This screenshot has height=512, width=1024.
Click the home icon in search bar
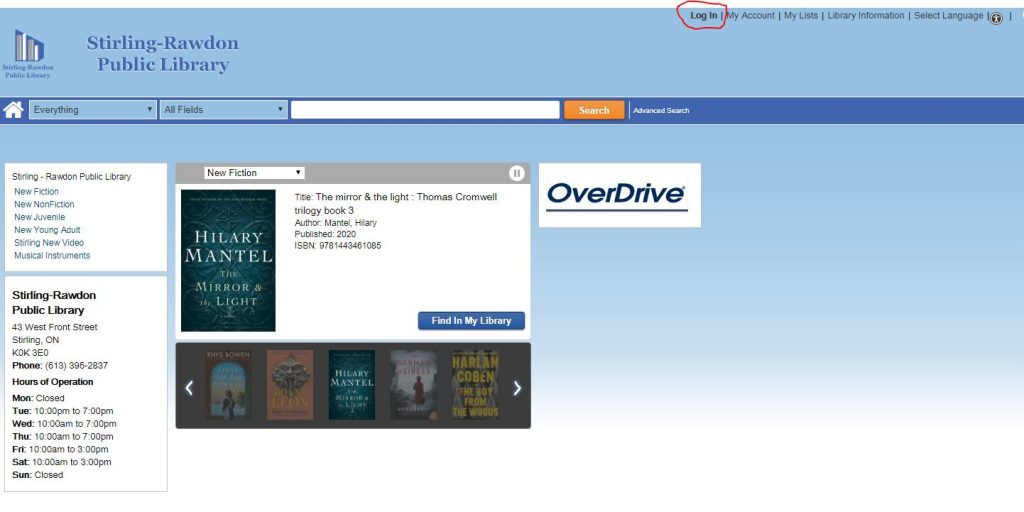point(14,110)
